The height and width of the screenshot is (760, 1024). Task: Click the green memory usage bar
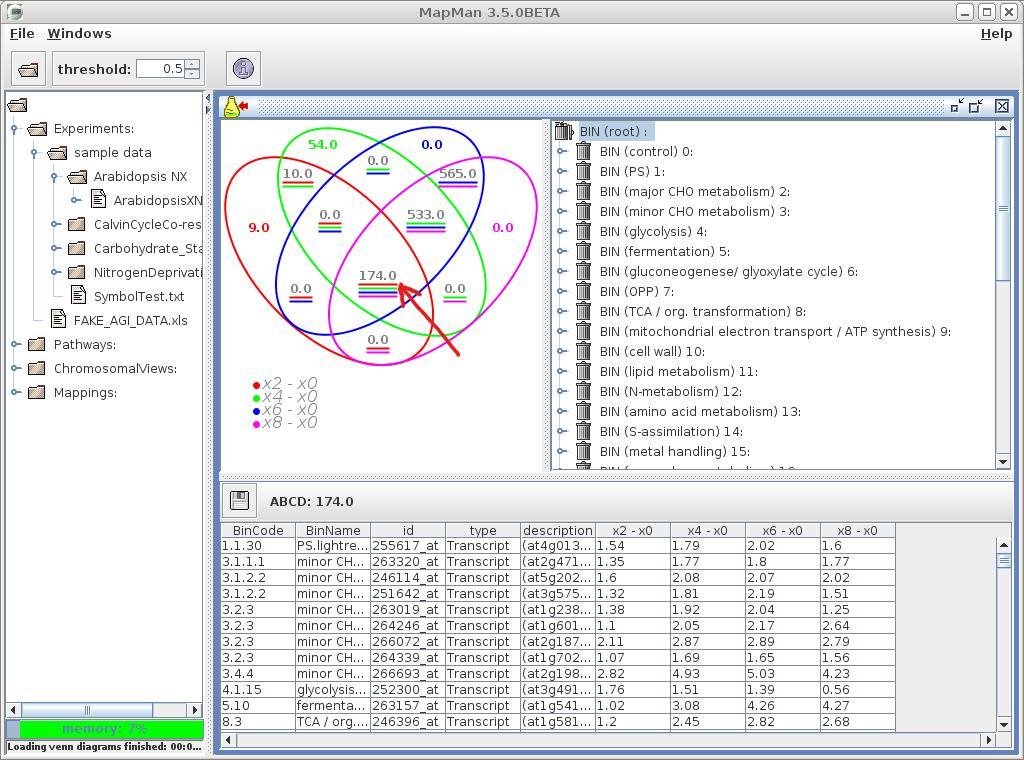[104, 729]
